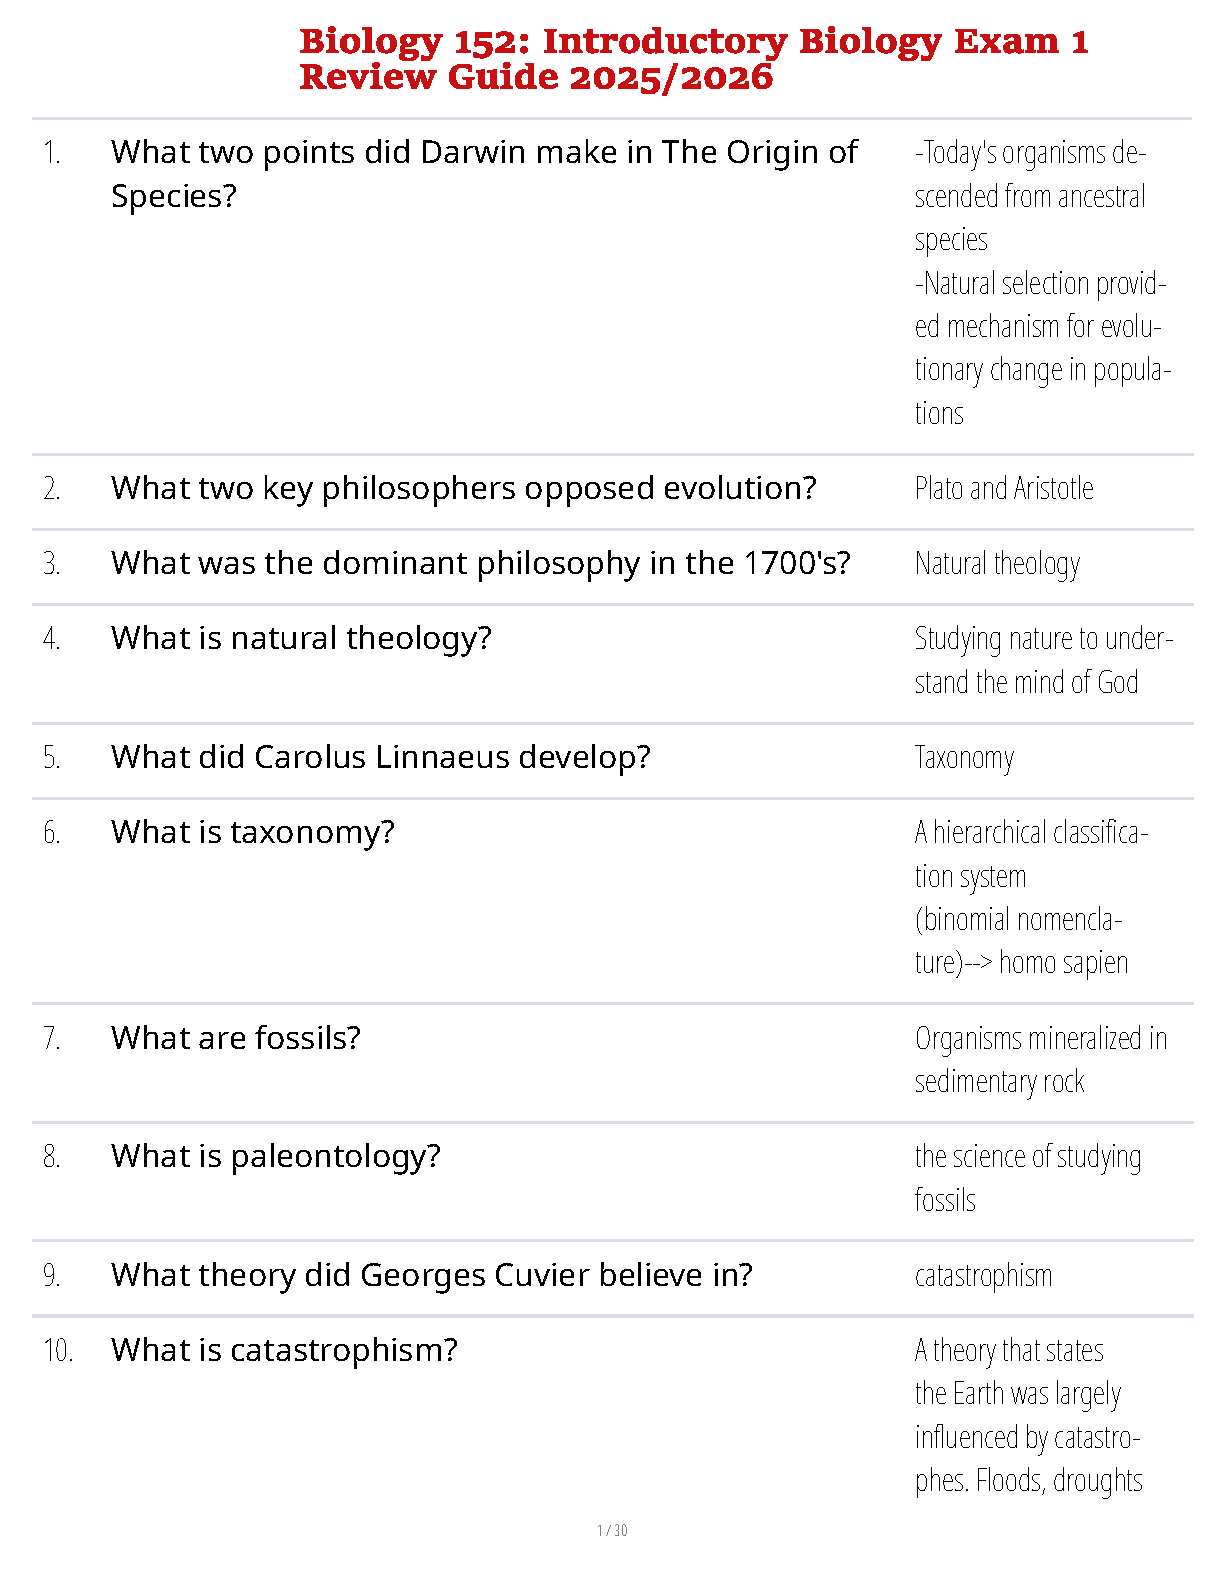Click the 'Plato and Aristotle' answer text

[x=1004, y=488]
